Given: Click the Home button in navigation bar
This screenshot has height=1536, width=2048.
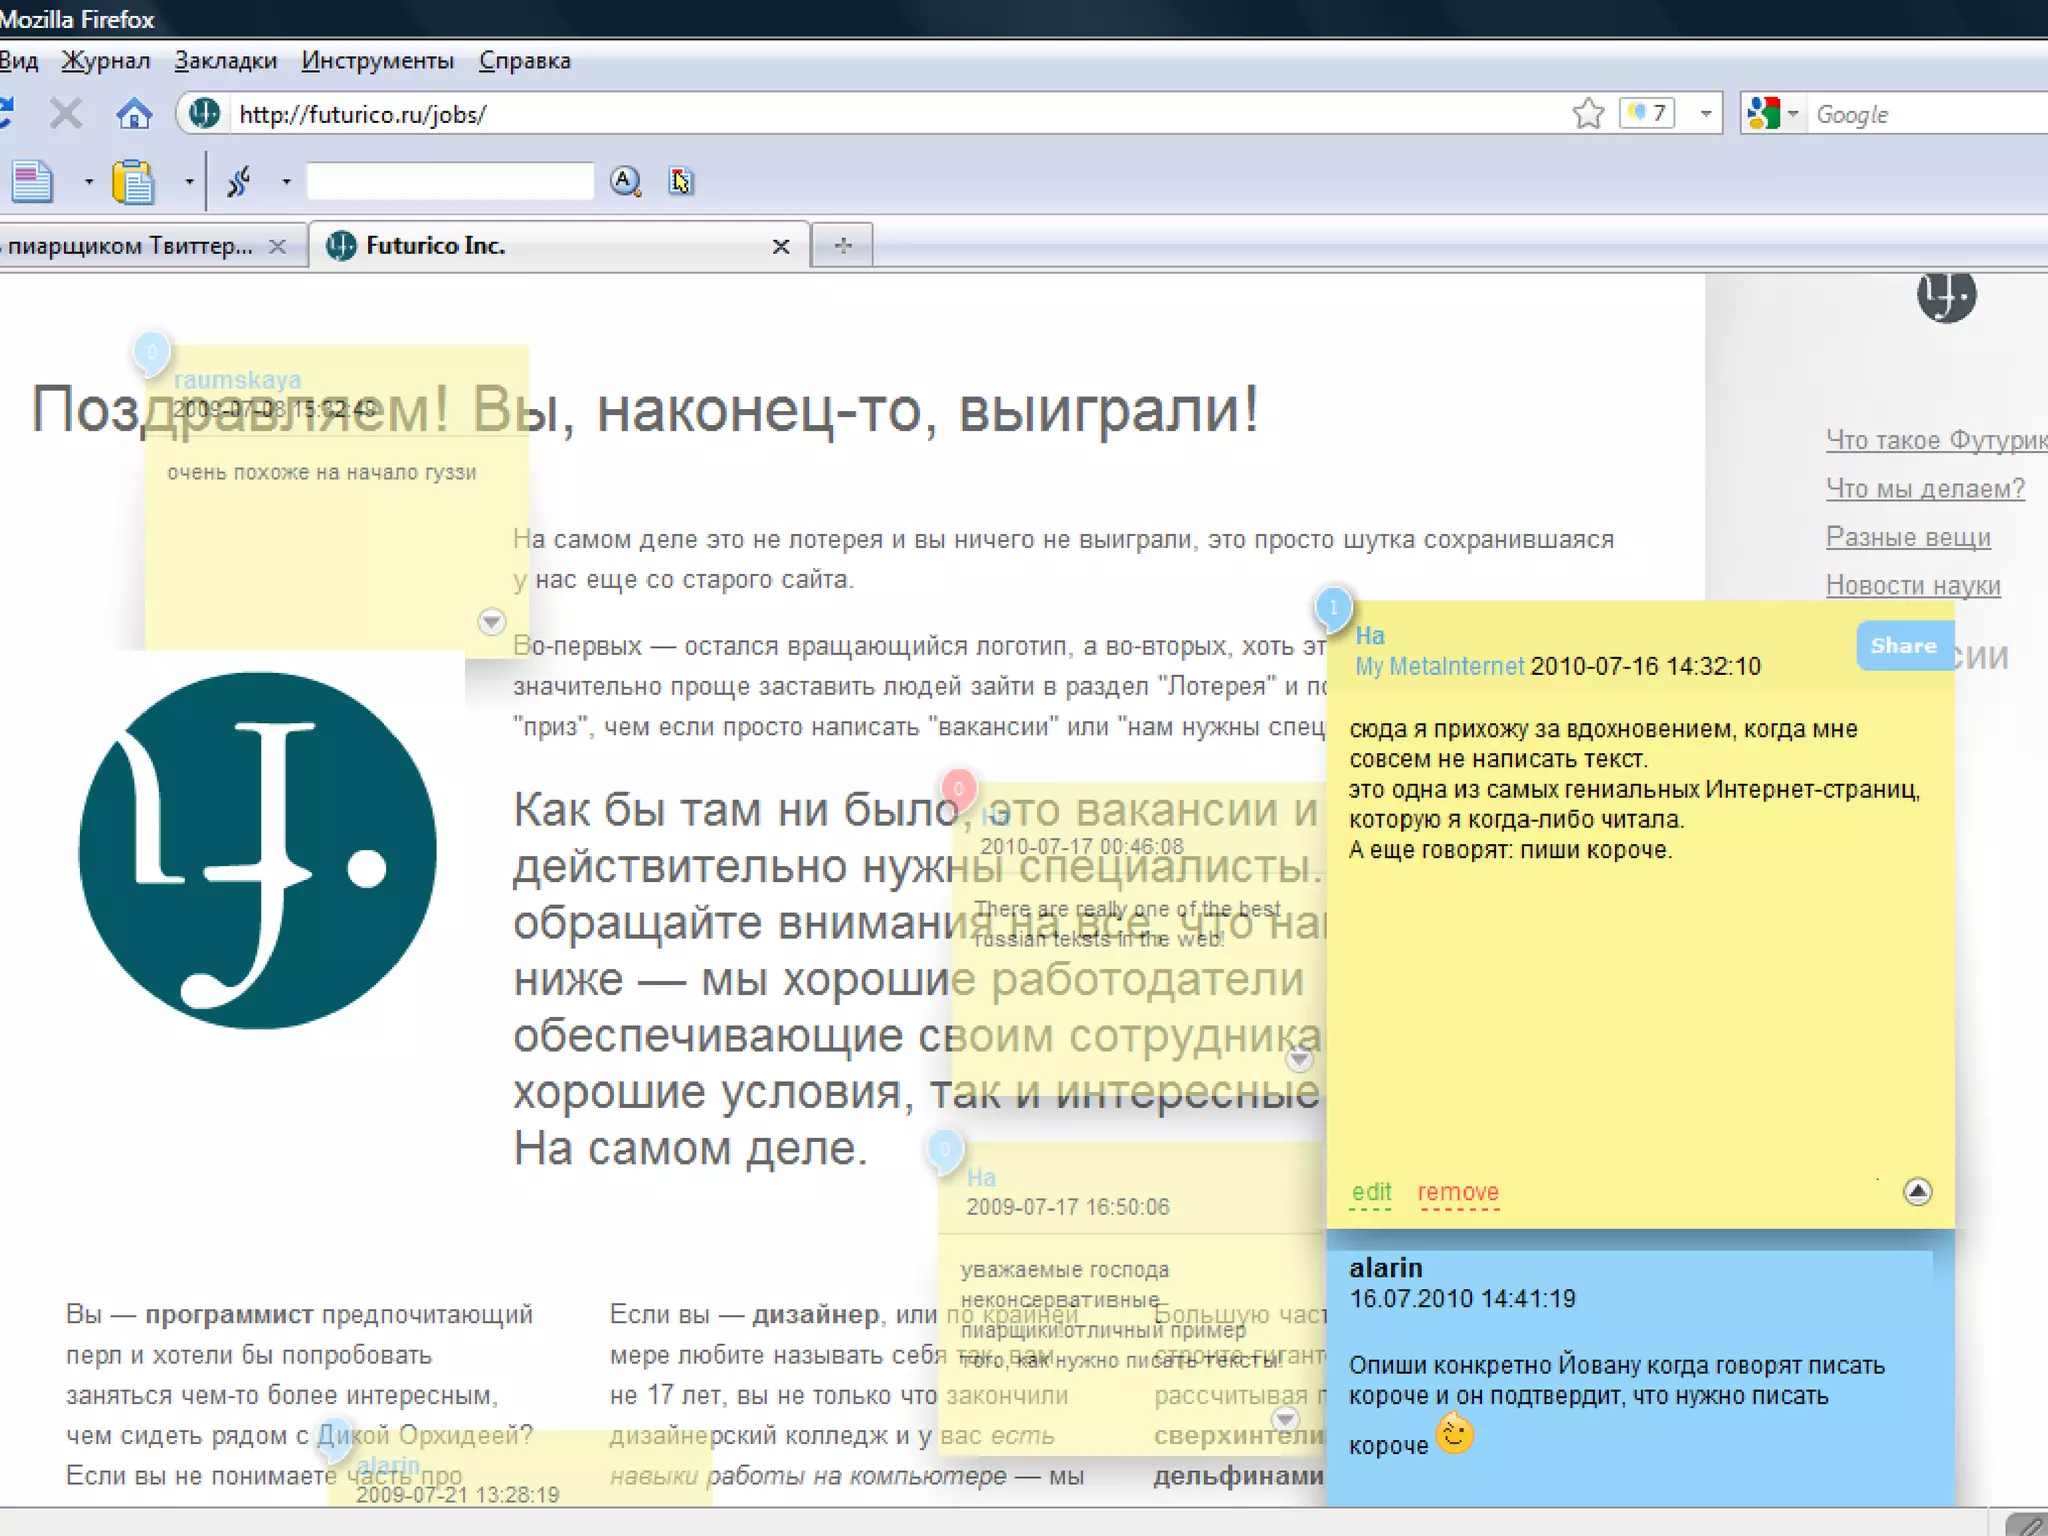Looking at the screenshot, I should pos(133,114).
